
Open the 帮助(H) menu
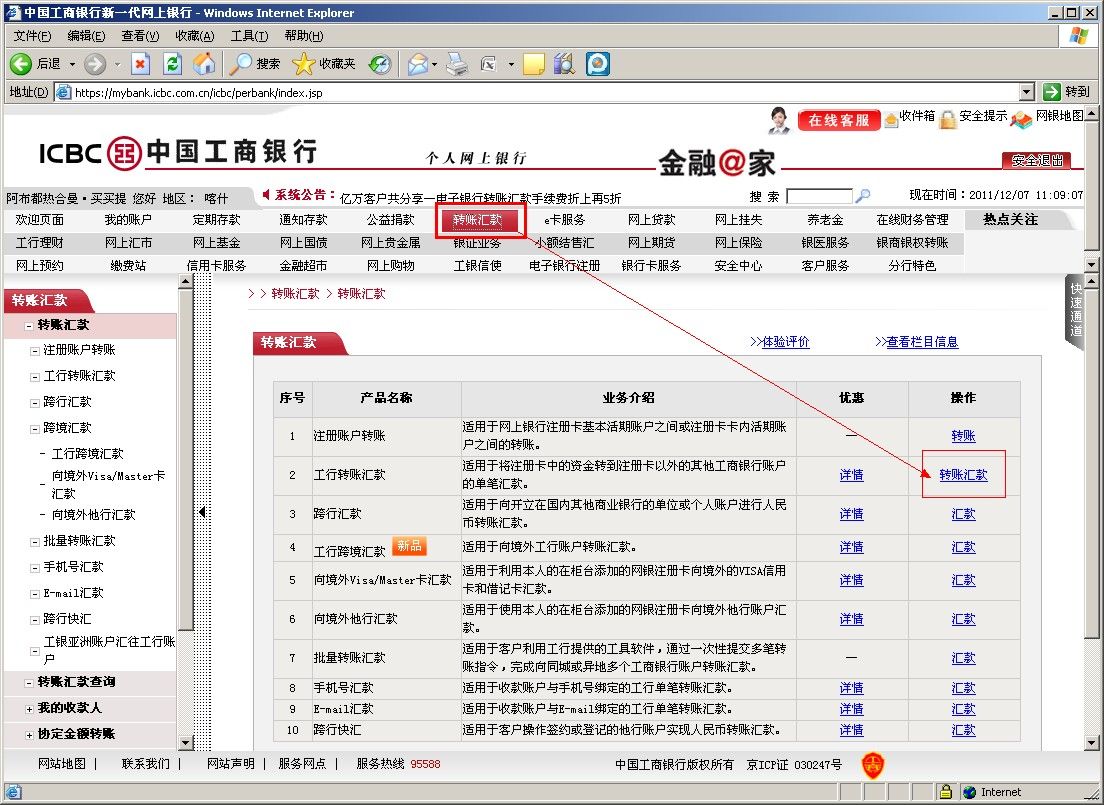(303, 36)
